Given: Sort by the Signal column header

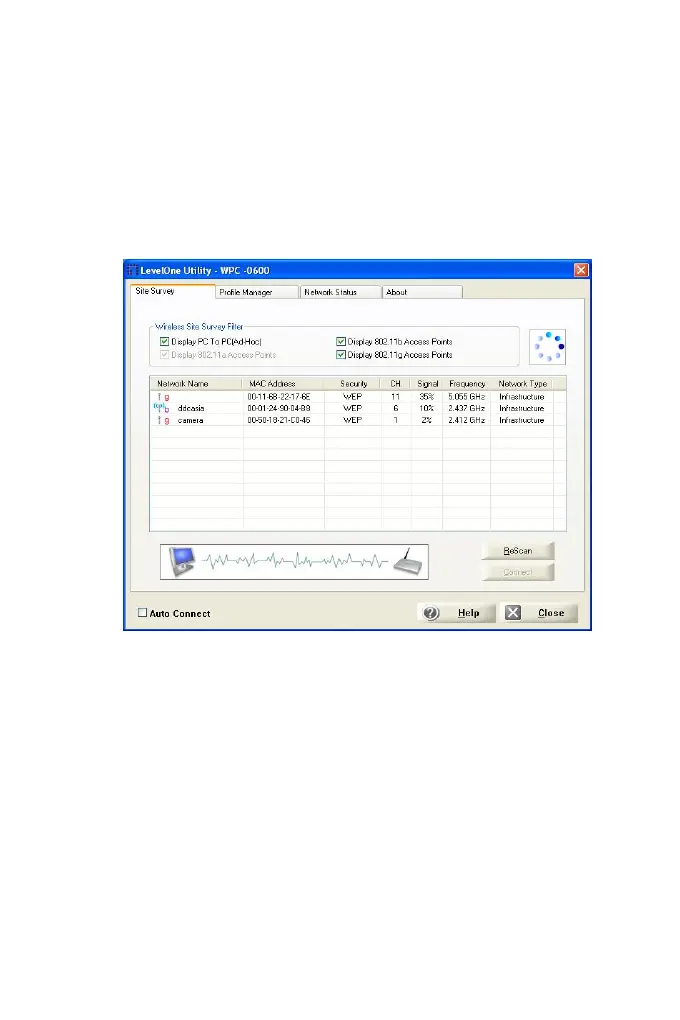Looking at the screenshot, I should click(x=427, y=384).
